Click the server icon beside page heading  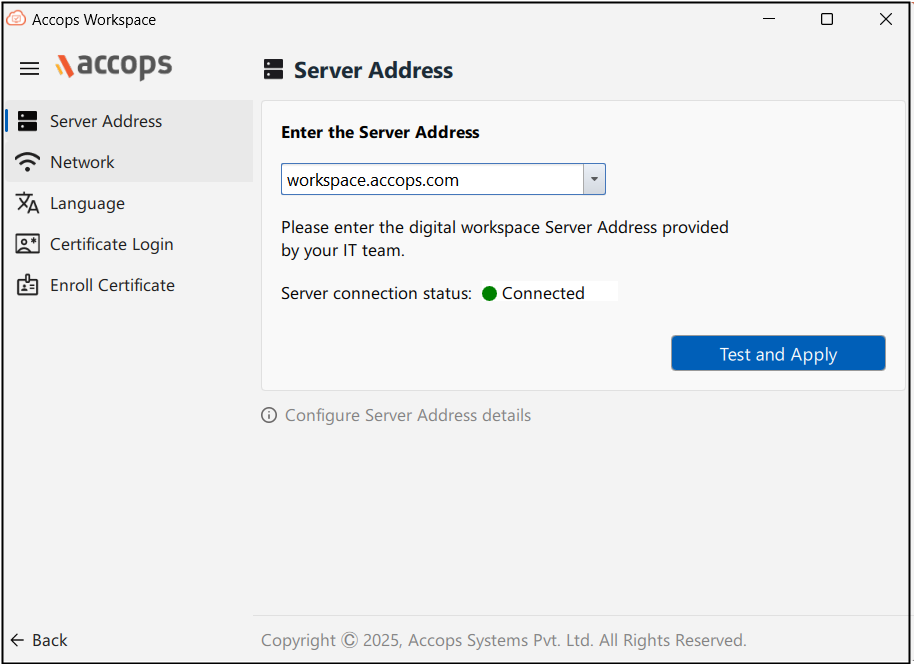[273, 69]
